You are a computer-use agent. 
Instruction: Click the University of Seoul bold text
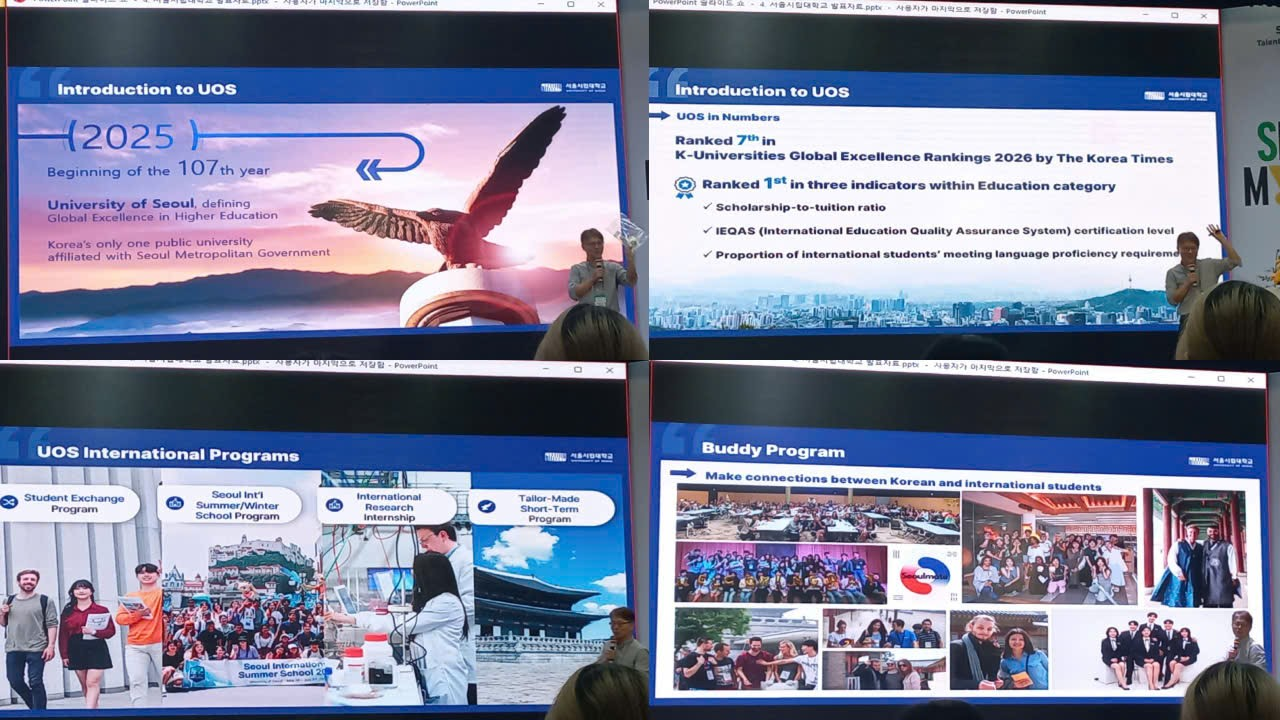tap(121, 204)
